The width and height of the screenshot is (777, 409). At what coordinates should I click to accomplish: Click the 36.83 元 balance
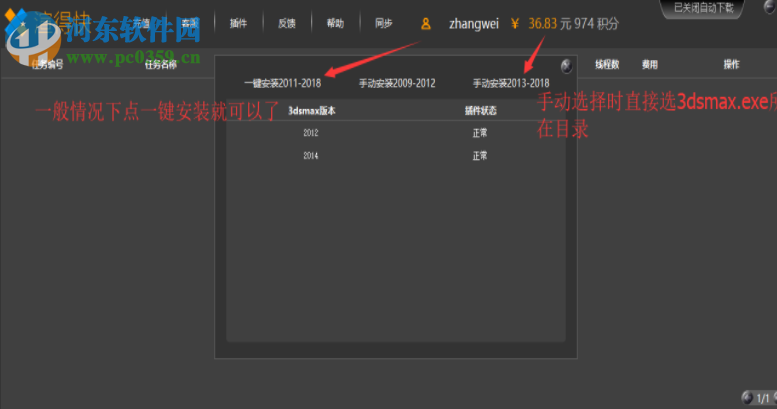coord(550,23)
